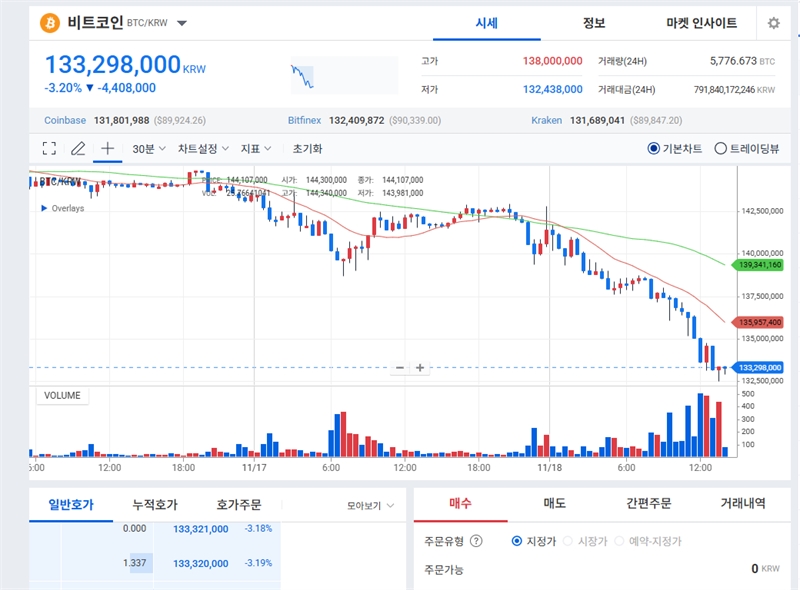Image resolution: width=800 pixels, height=590 pixels.
Task: Click the order type help question mark
Action: 476,541
